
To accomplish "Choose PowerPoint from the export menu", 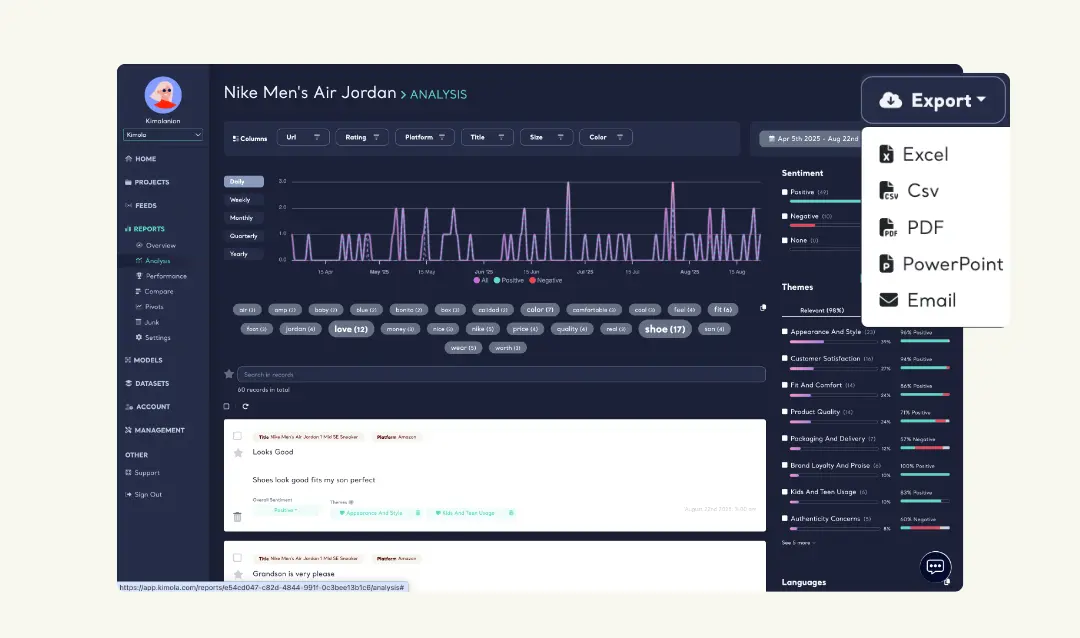I will 941,264.
